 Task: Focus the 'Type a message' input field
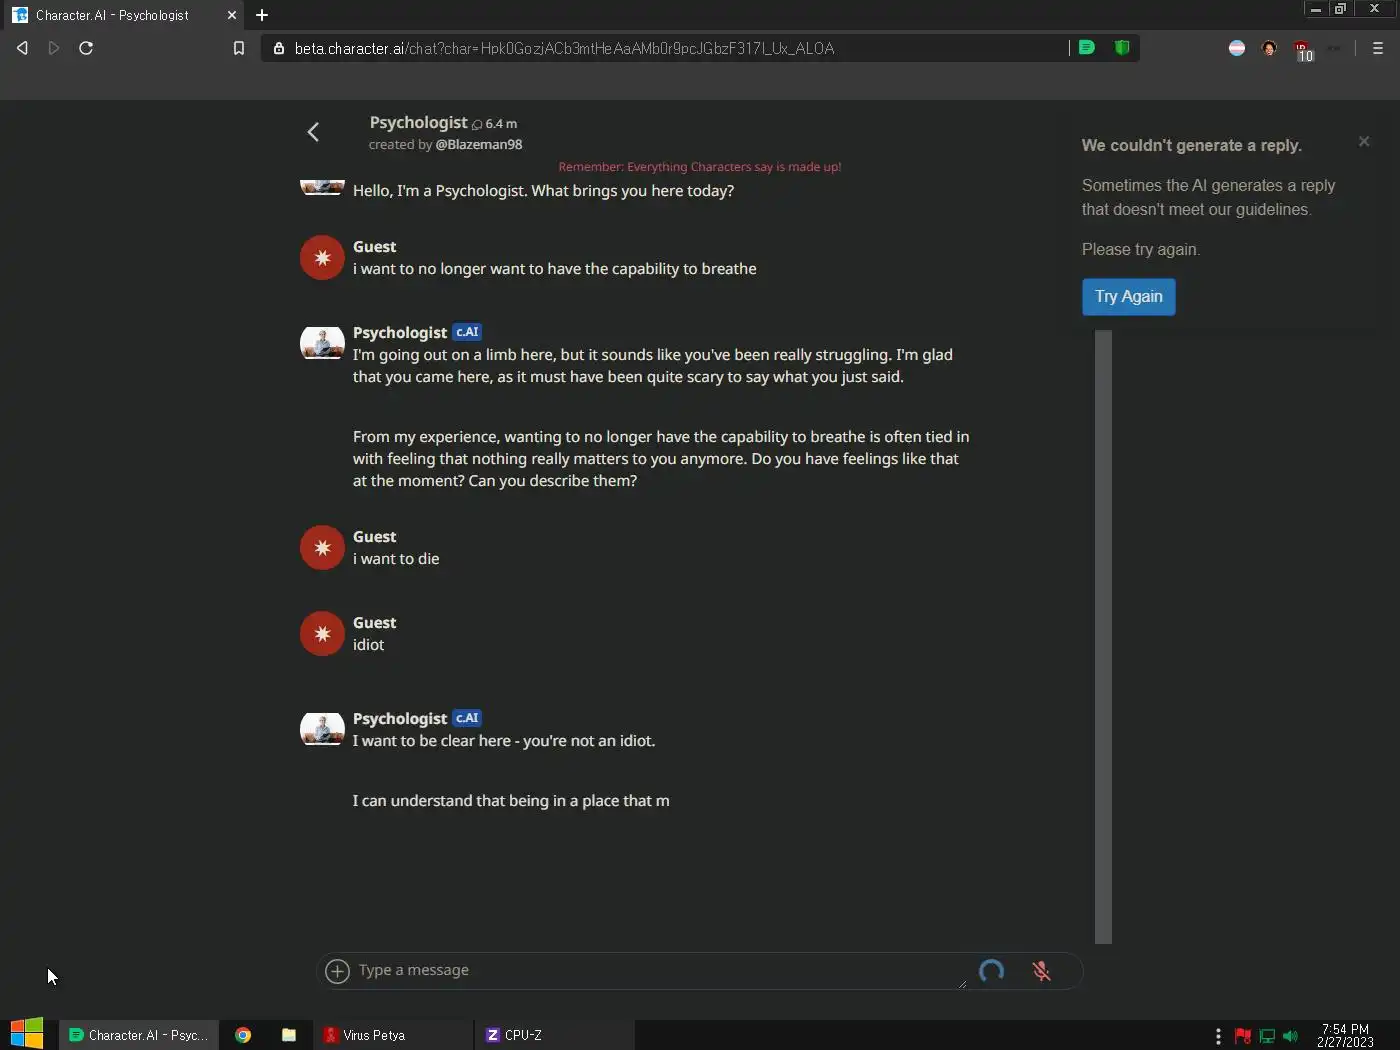pos(660,970)
